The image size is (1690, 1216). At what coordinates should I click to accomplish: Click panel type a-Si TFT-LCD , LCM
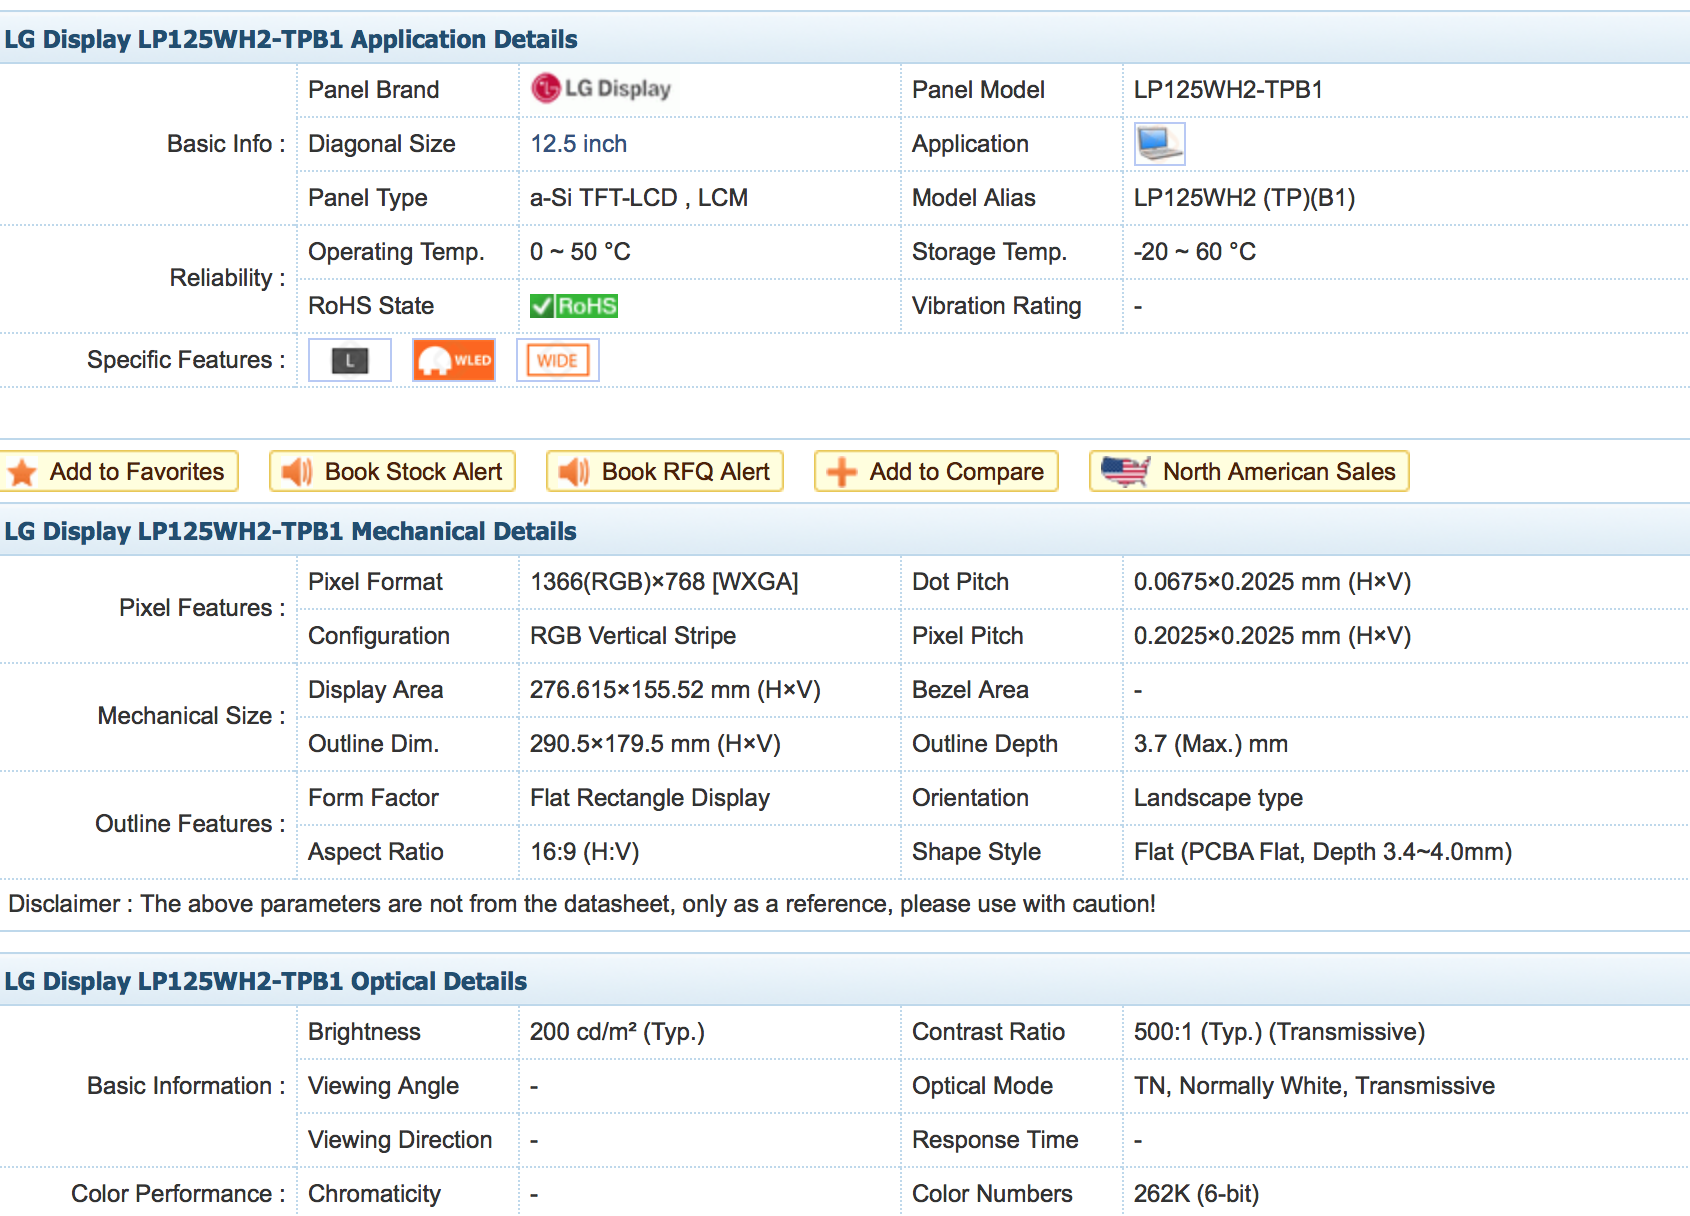coord(639,198)
